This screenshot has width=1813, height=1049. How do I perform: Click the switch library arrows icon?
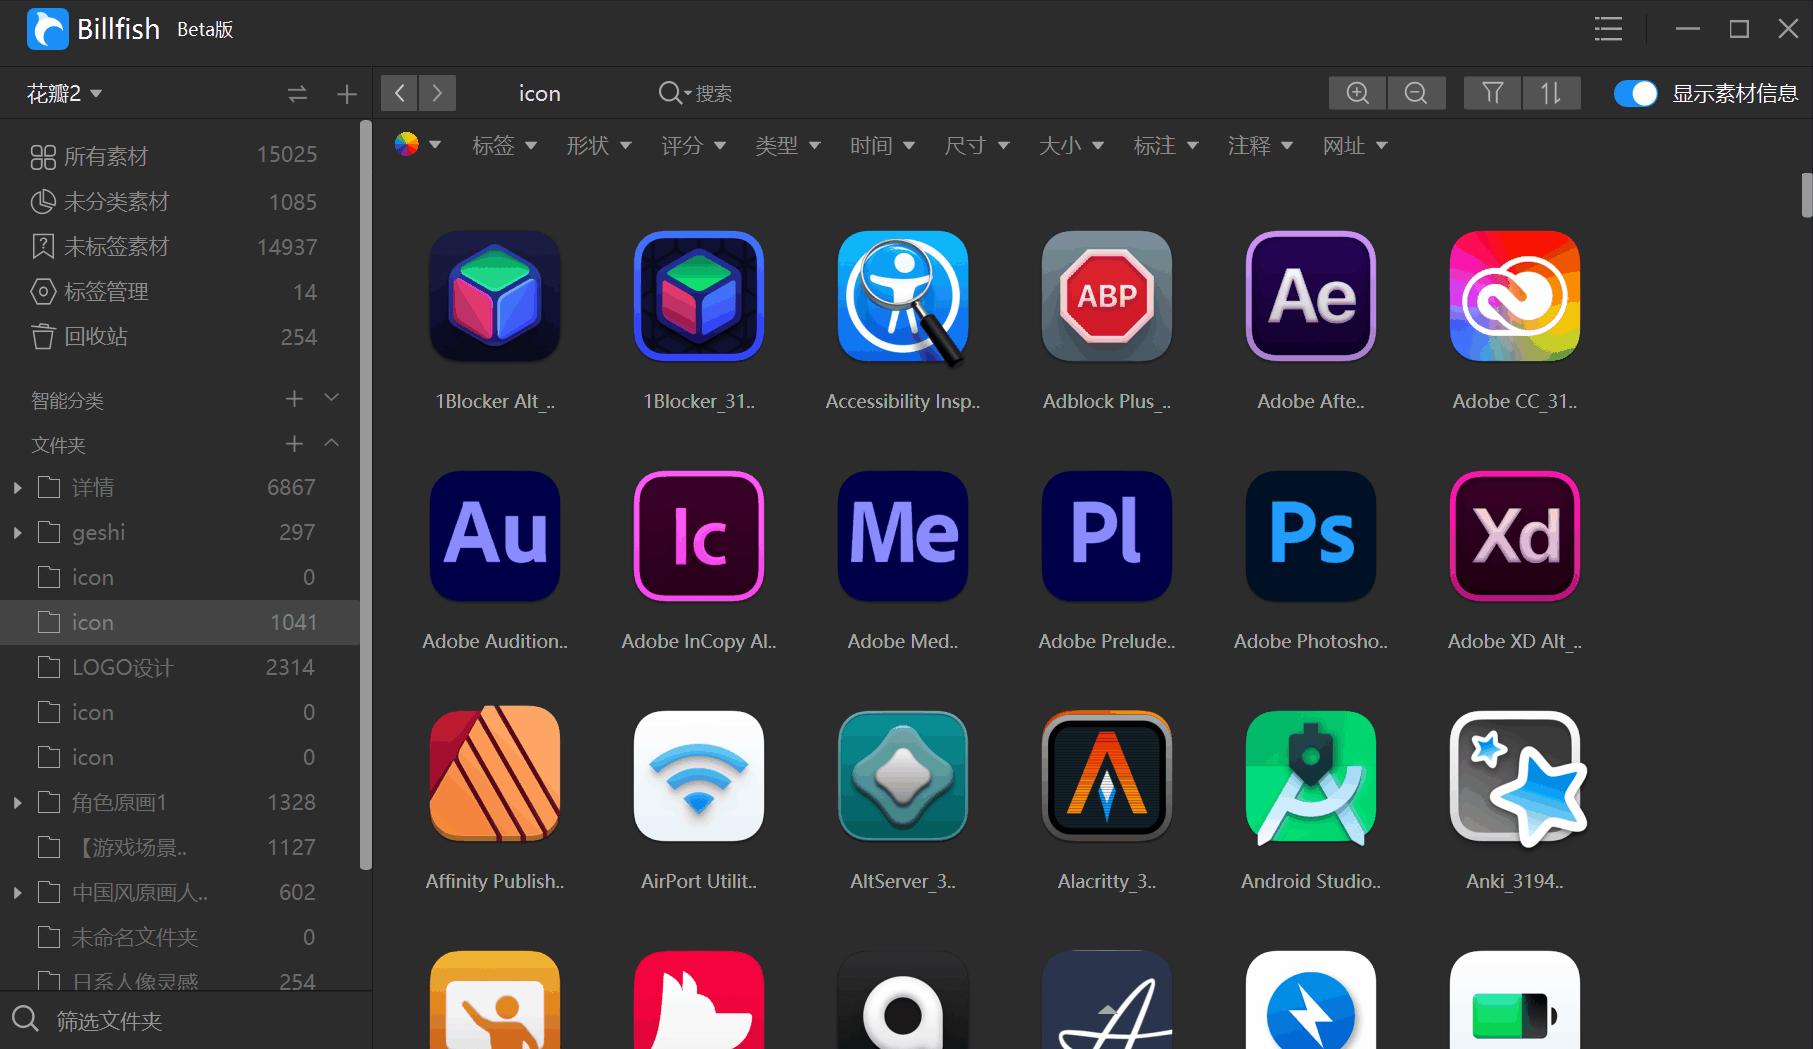(297, 94)
